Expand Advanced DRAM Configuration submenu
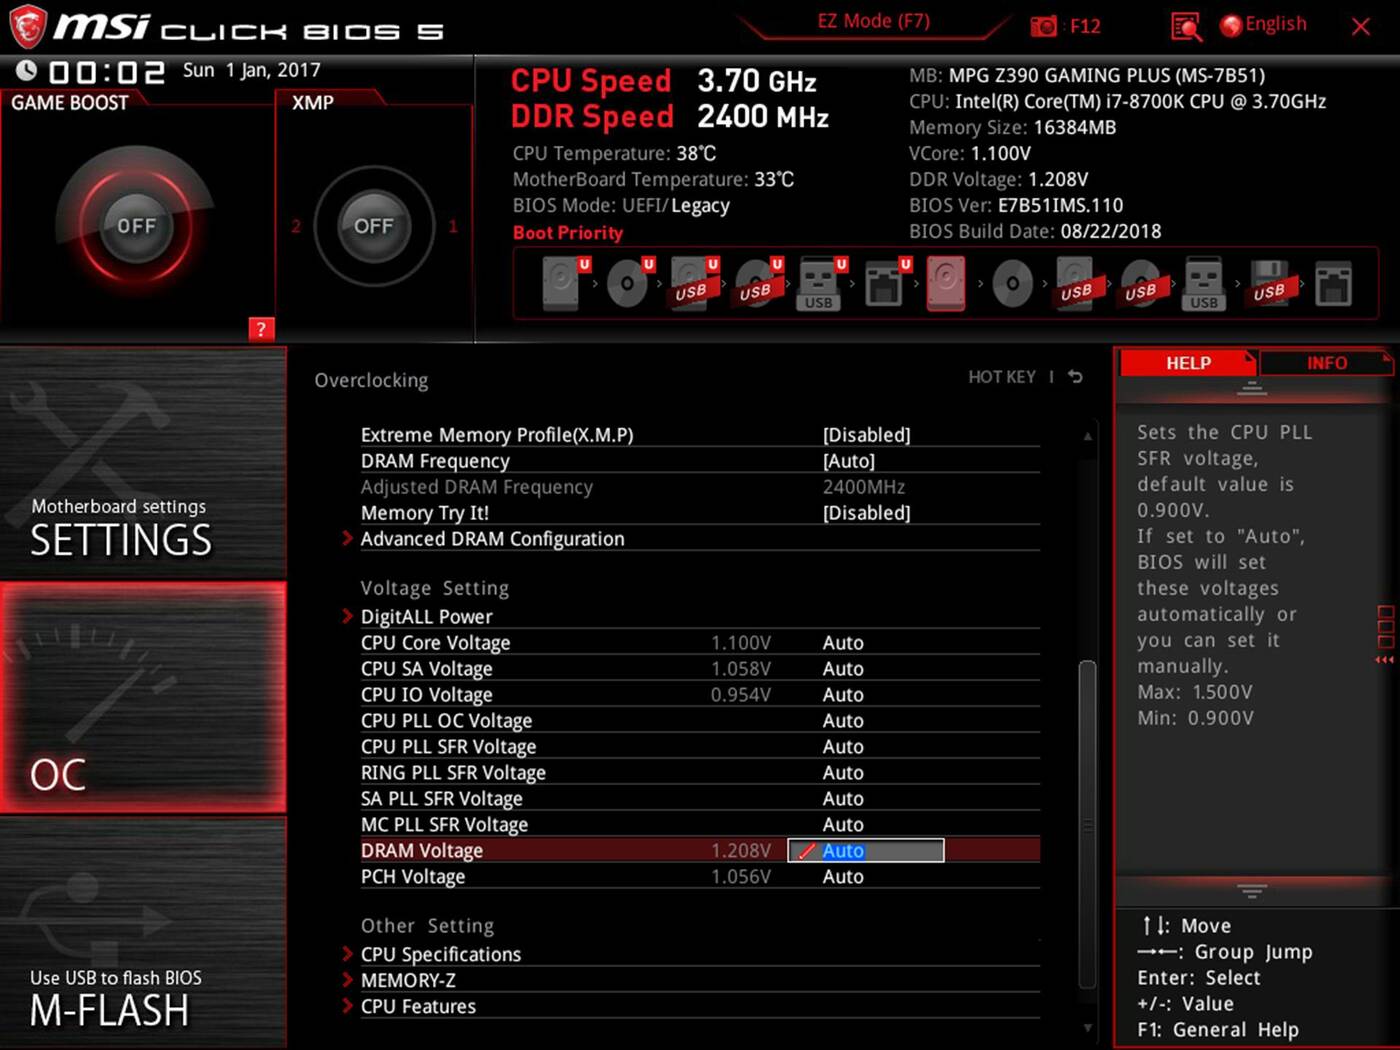Screen dimensions: 1400x1050 492,539
